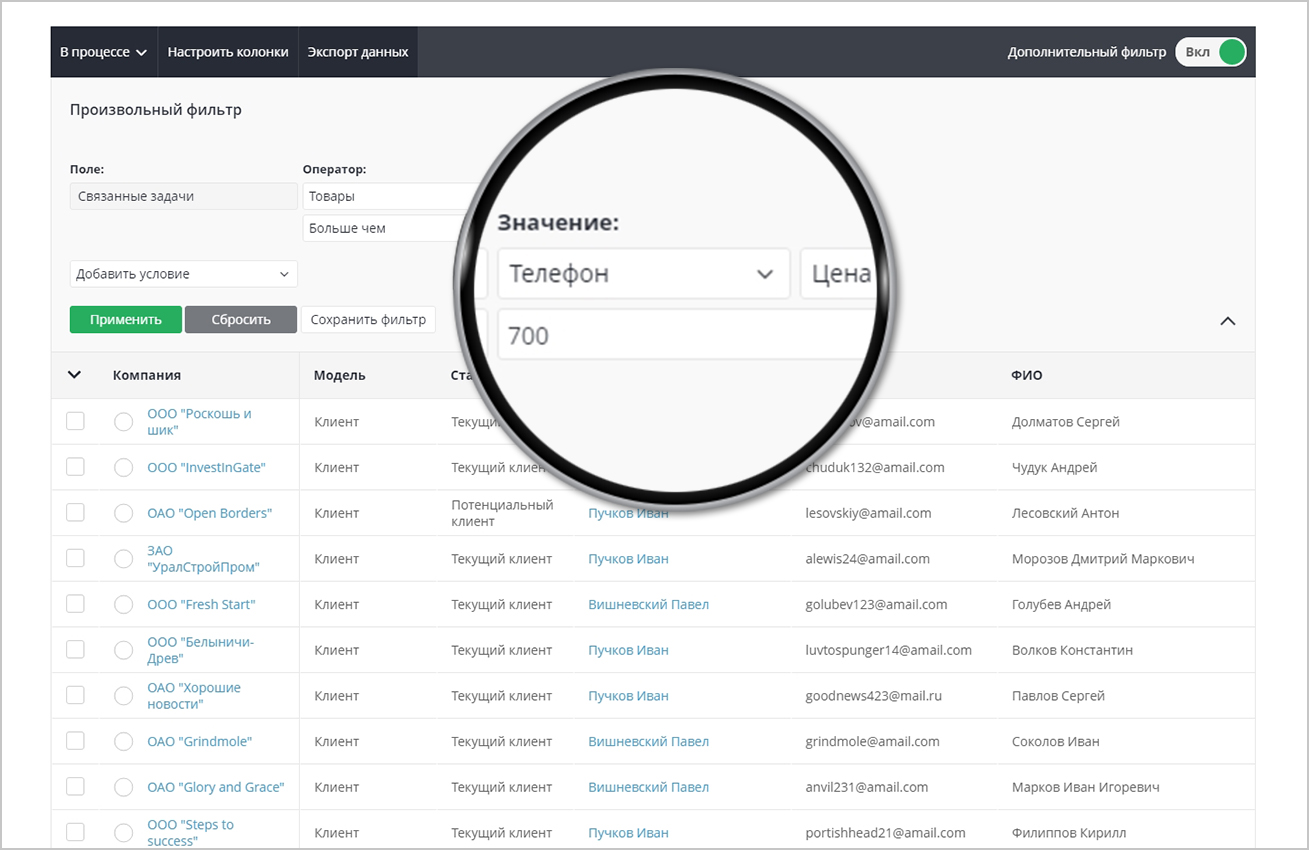This screenshot has width=1309, height=850.
Task: Click the round marker for ОАО "Open Borders"
Action: [x=124, y=513]
